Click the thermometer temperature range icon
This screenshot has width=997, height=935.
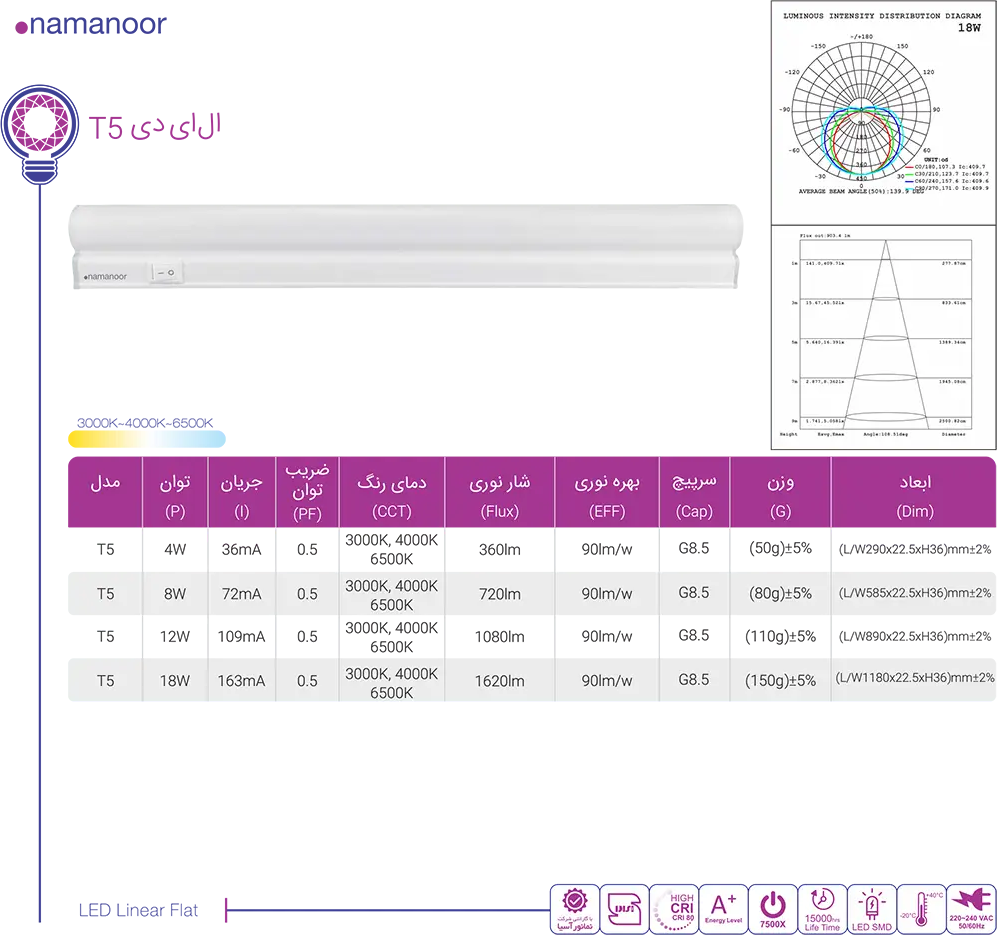click(x=921, y=908)
